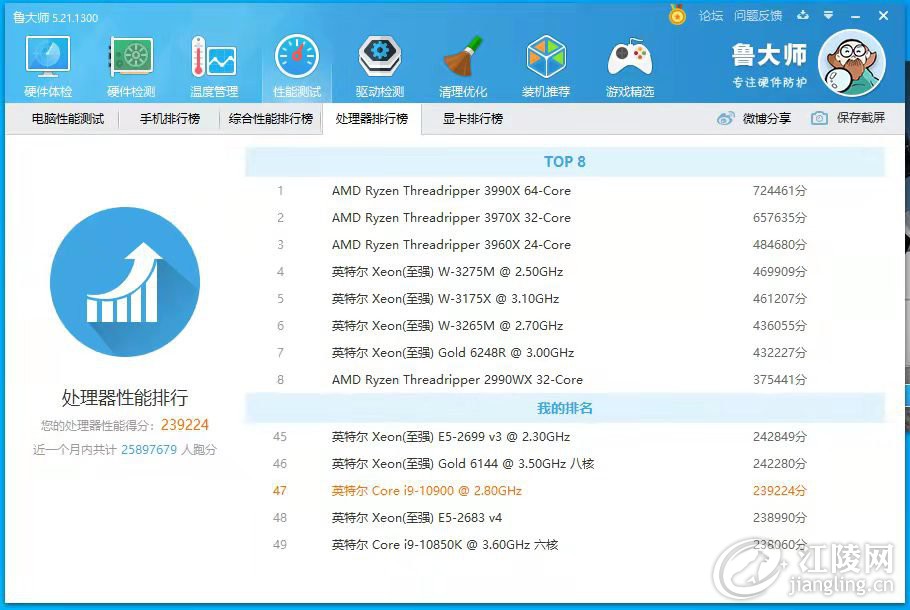Image resolution: width=910 pixels, height=610 pixels.
Task: Click the gold medal icon in title bar
Action: (677, 15)
